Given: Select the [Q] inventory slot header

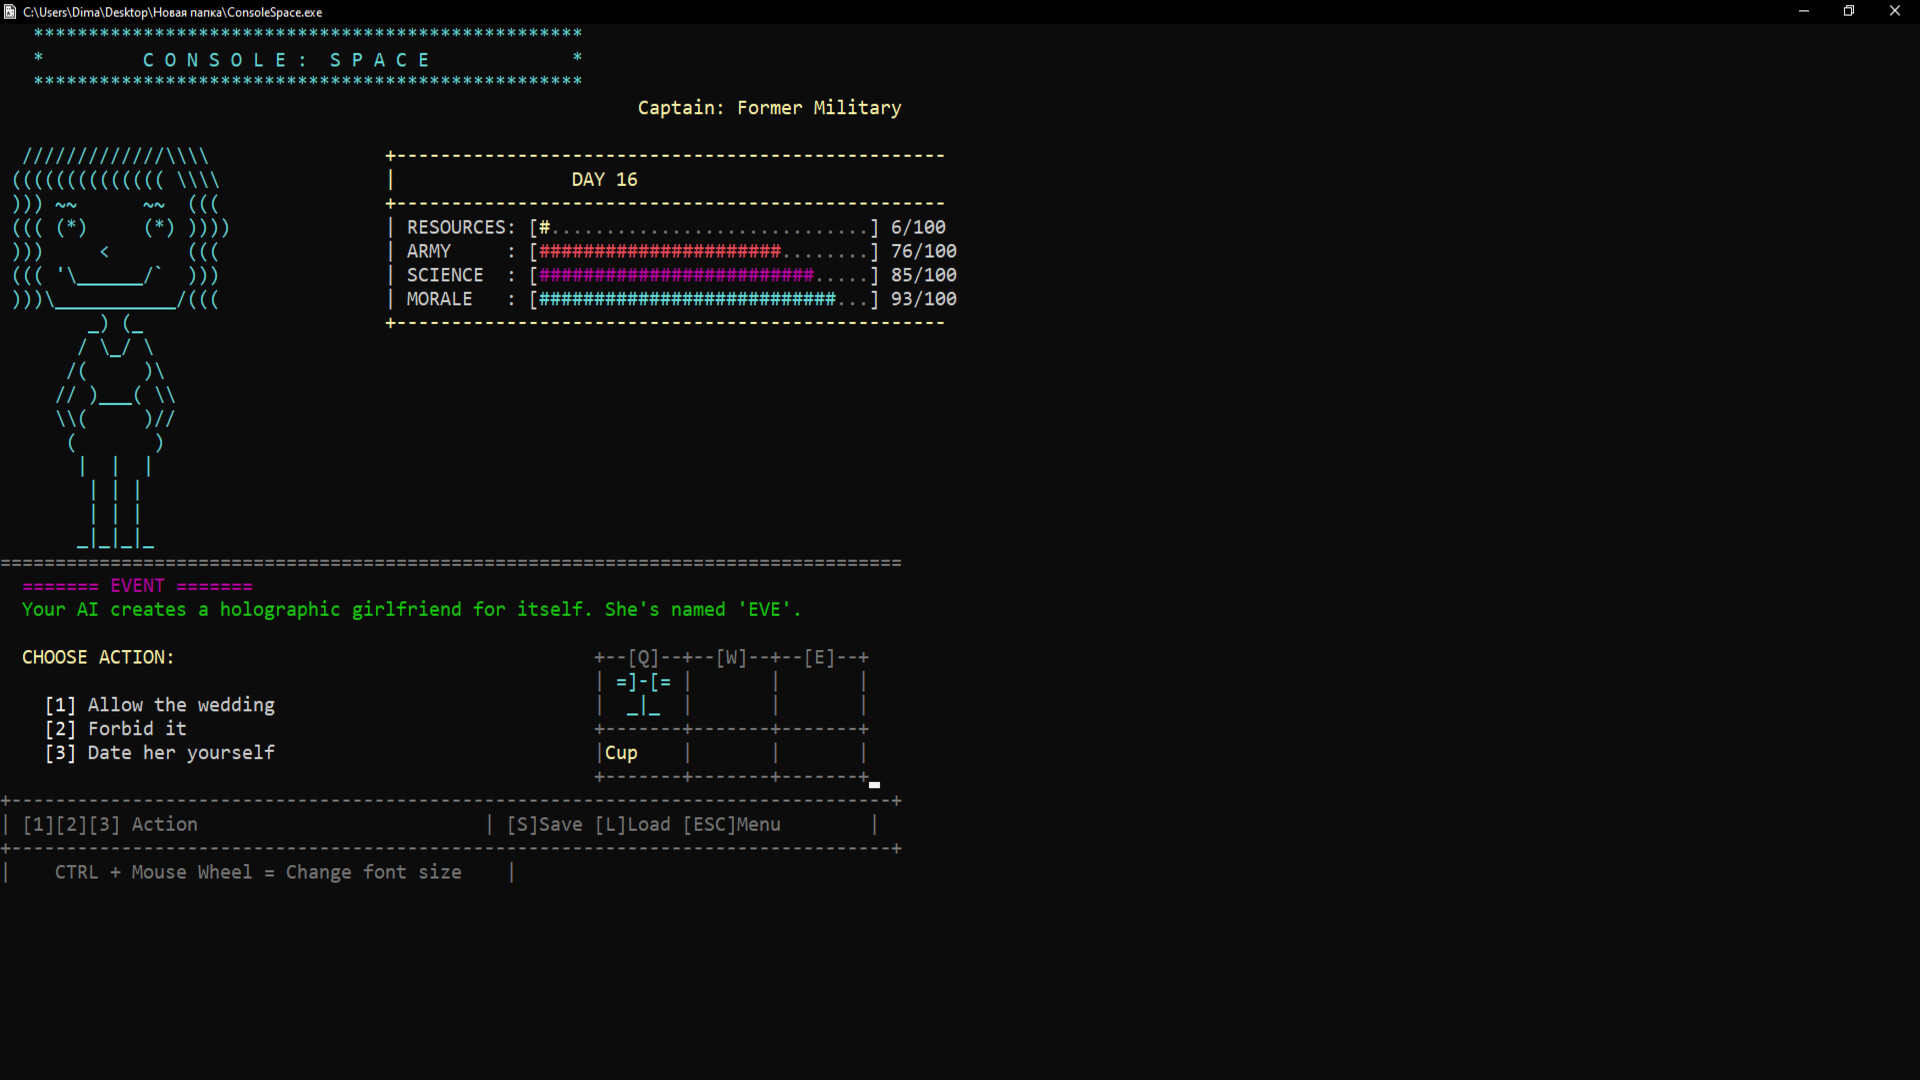Looking at the screenshot, I should tap(643, 657).
